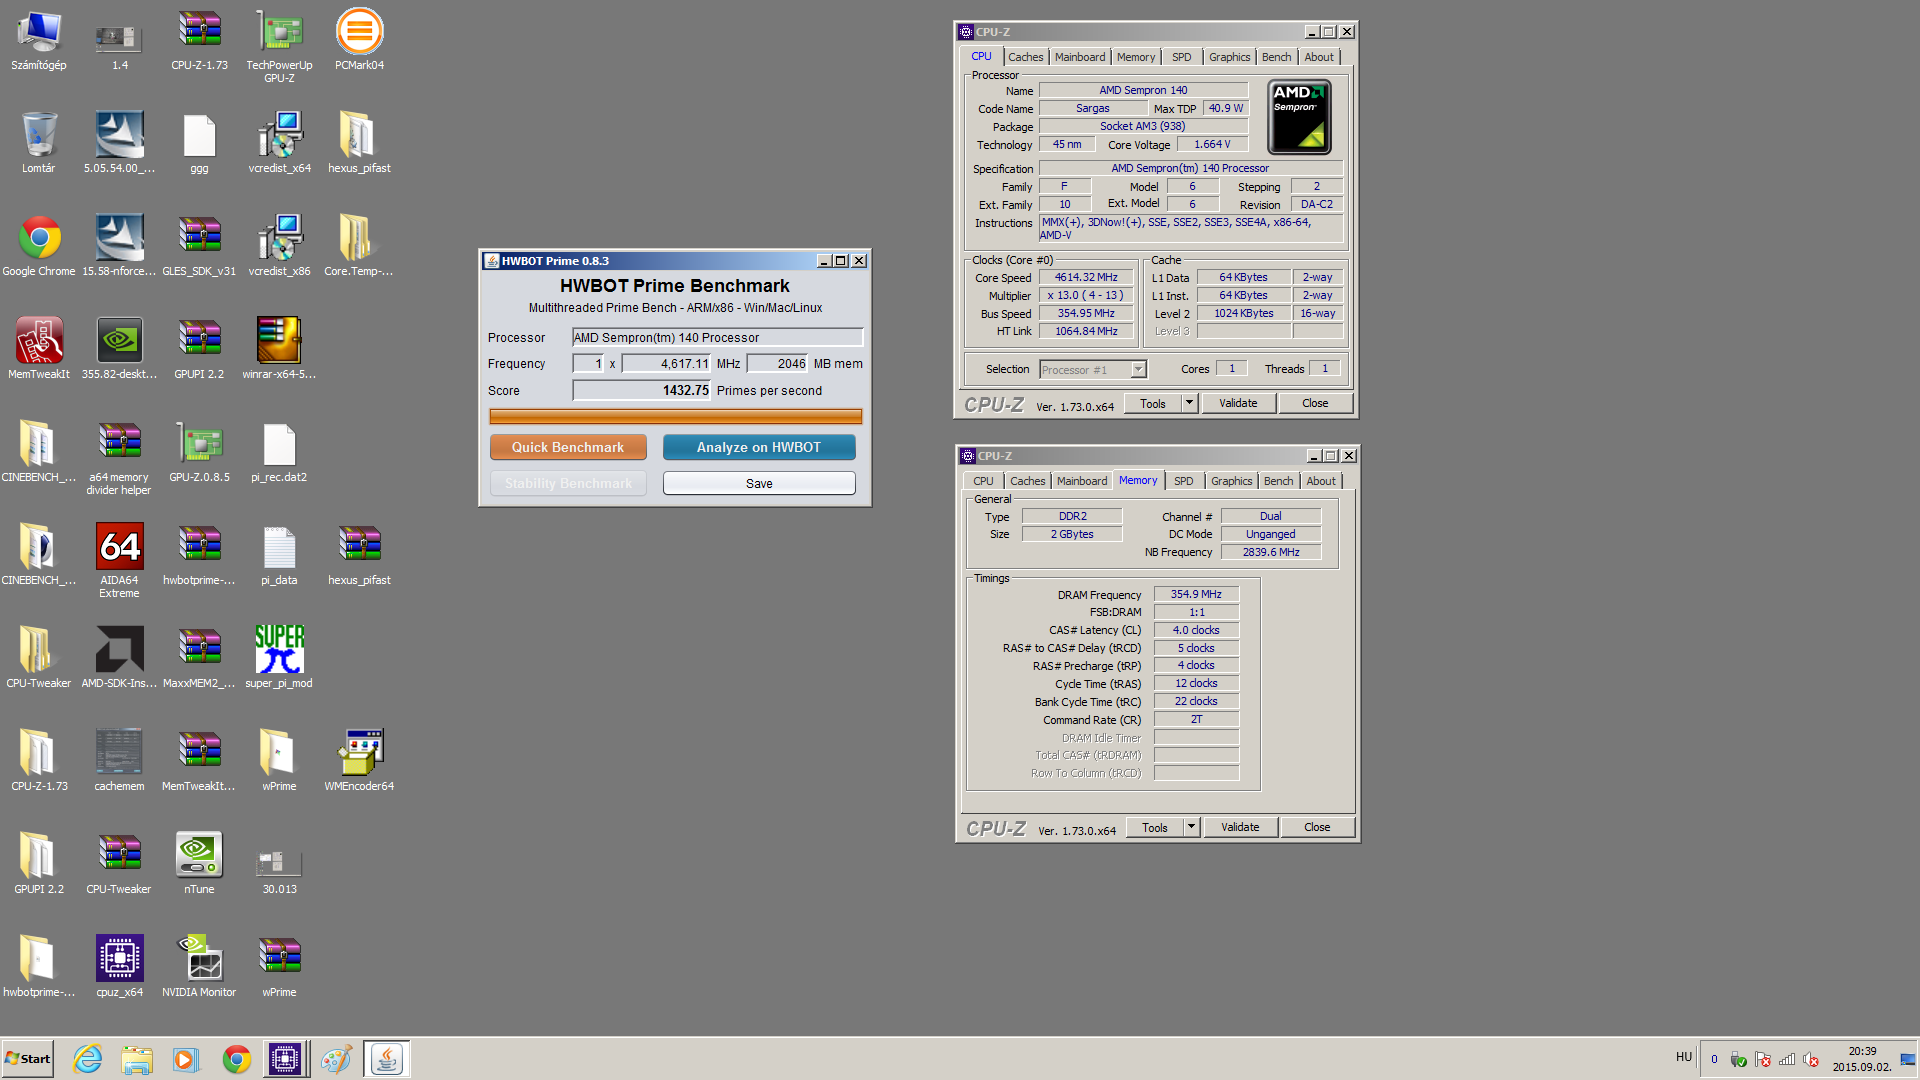The image size is (1920, 1080).
Task: Open SPD tab in bottom CPU-Z
Action: click(x=1184, y=481)
